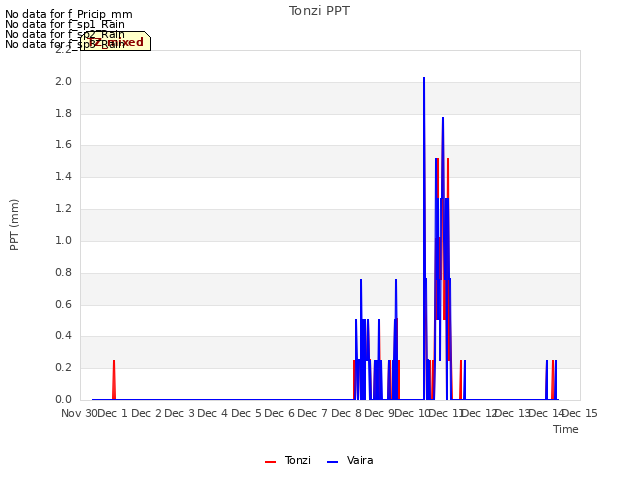Click the 0.4 y-axis tick label
The height and width of the screenshot is (480, 640).
[x=63, y=336]
